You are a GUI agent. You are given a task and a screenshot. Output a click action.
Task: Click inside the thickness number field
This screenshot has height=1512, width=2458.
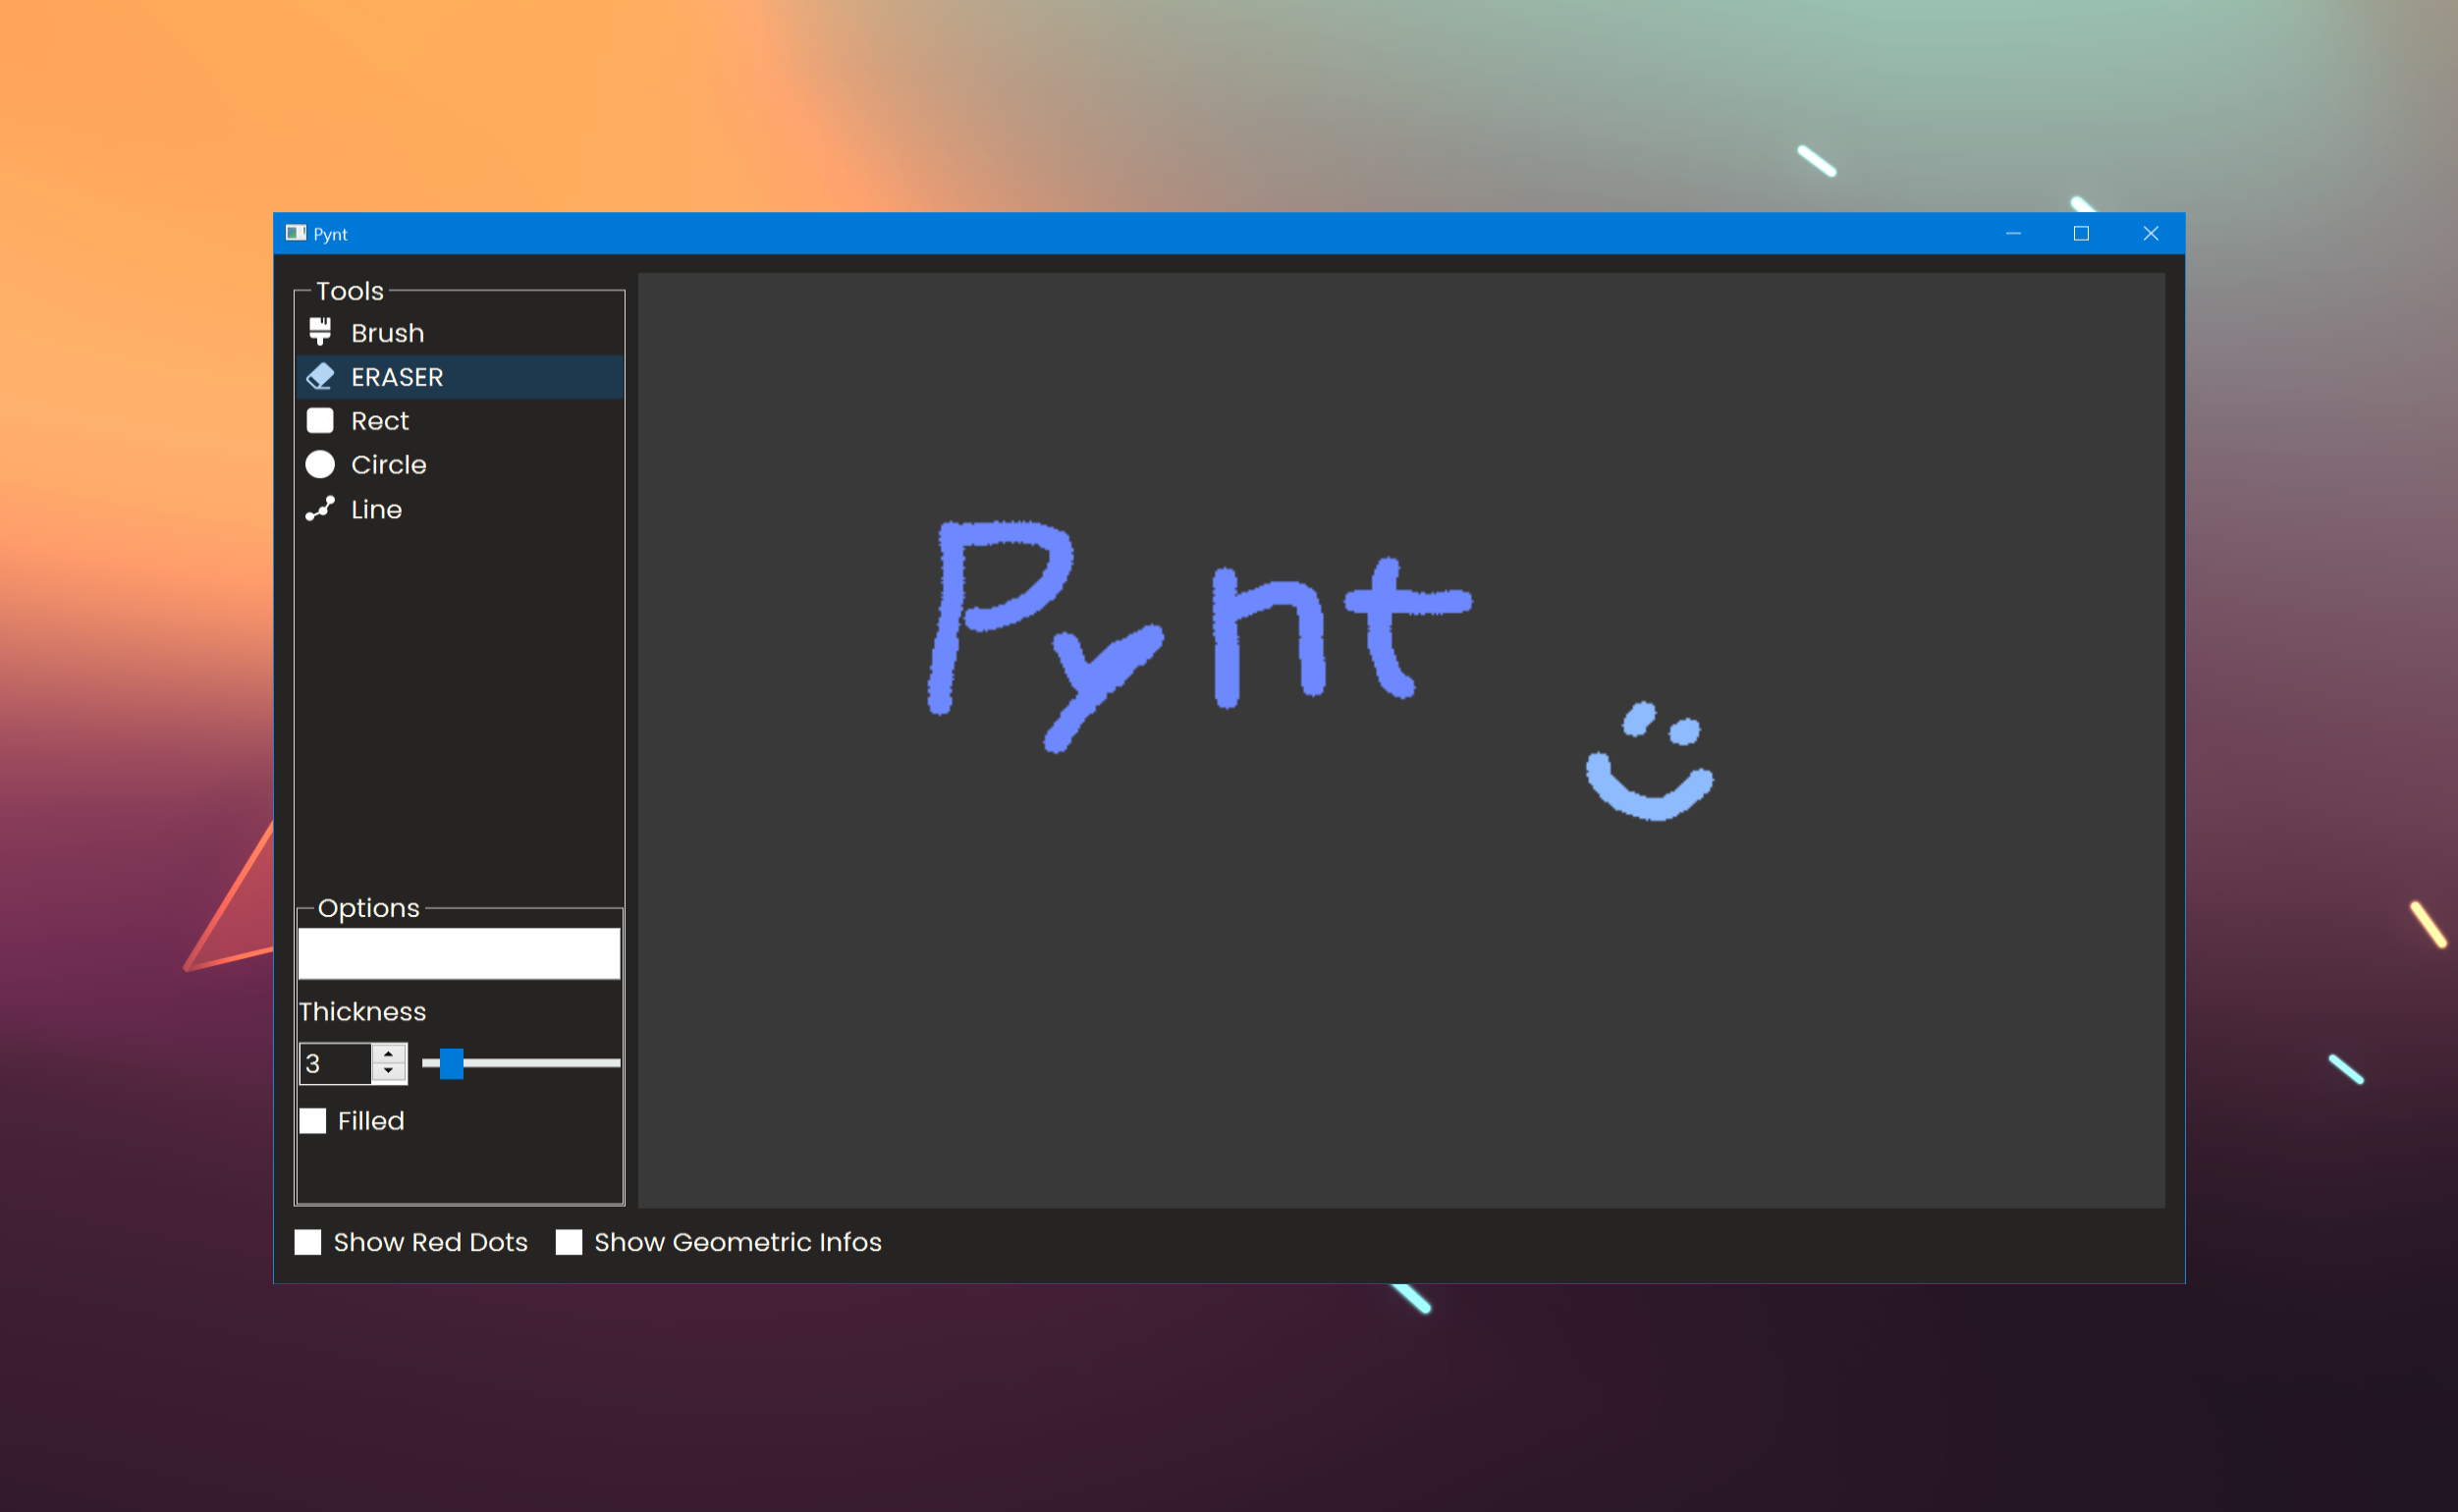click(x=335, y=1064)
